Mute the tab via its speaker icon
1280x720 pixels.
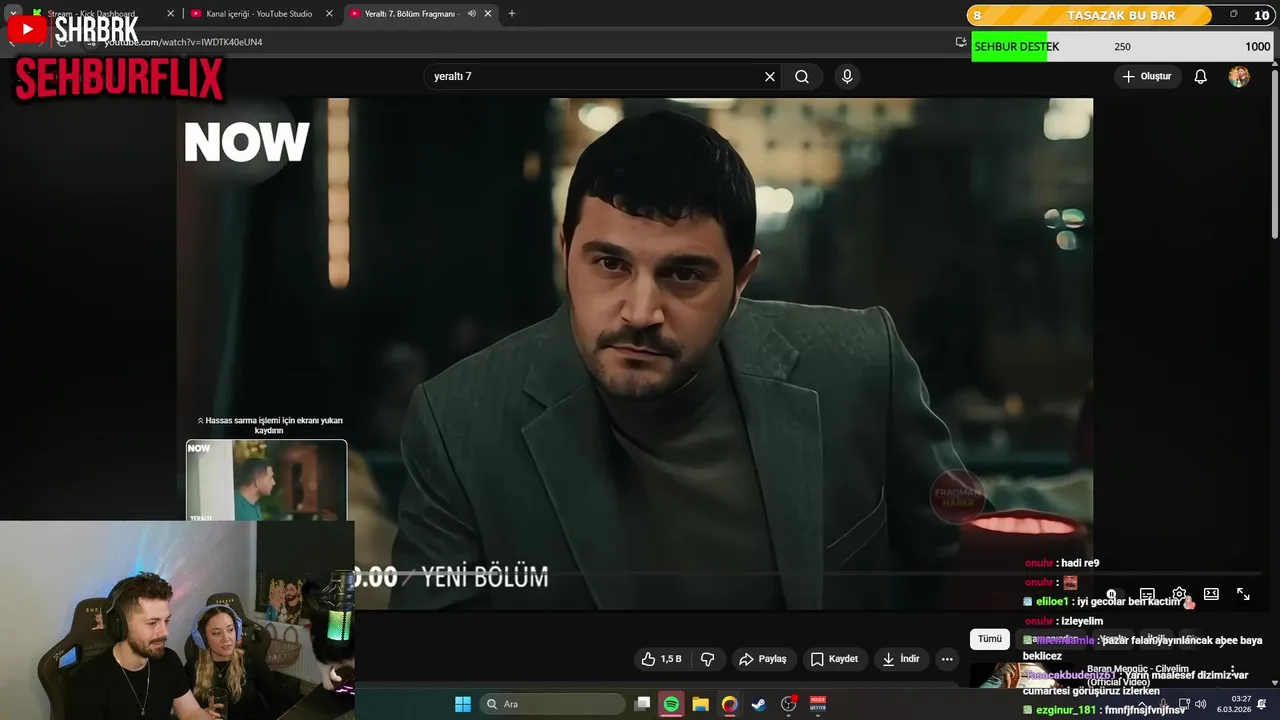471,14
